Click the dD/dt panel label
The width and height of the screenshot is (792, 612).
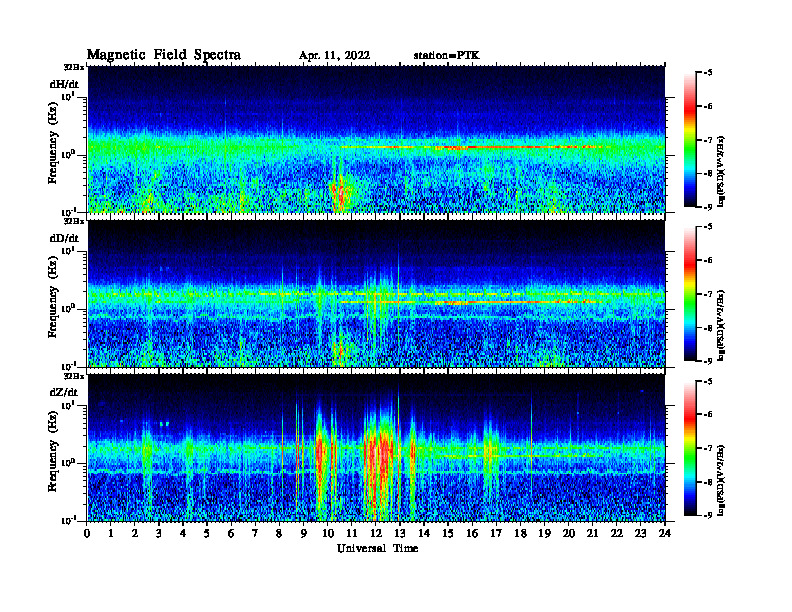pyautogui.click(x=64, y=238)
